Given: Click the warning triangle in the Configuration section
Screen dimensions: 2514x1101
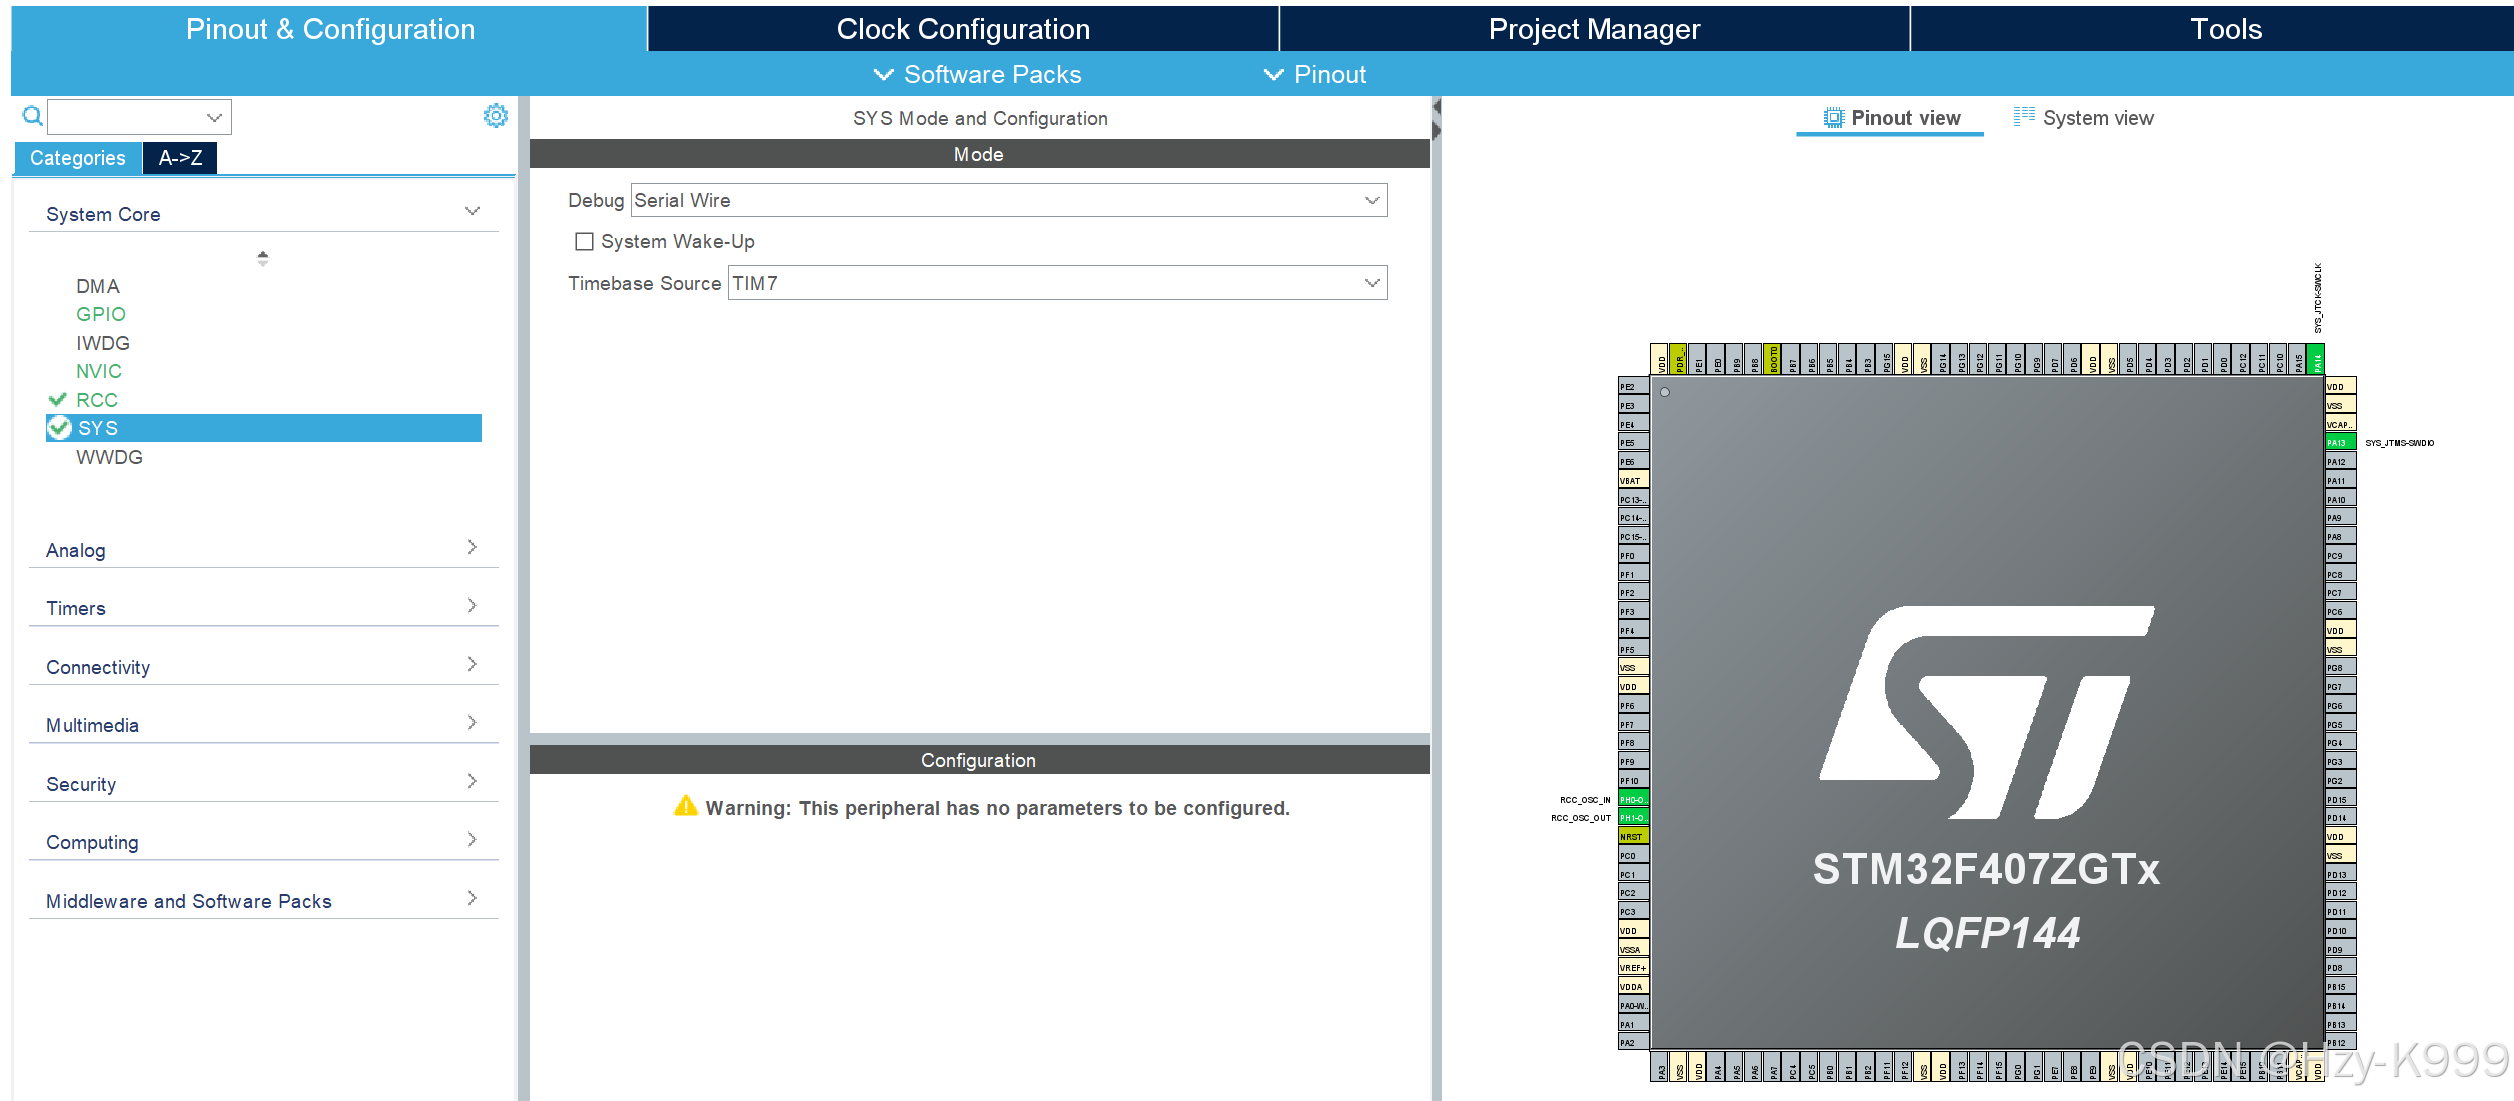Looking at the screenshot, I should coord(686,806).
